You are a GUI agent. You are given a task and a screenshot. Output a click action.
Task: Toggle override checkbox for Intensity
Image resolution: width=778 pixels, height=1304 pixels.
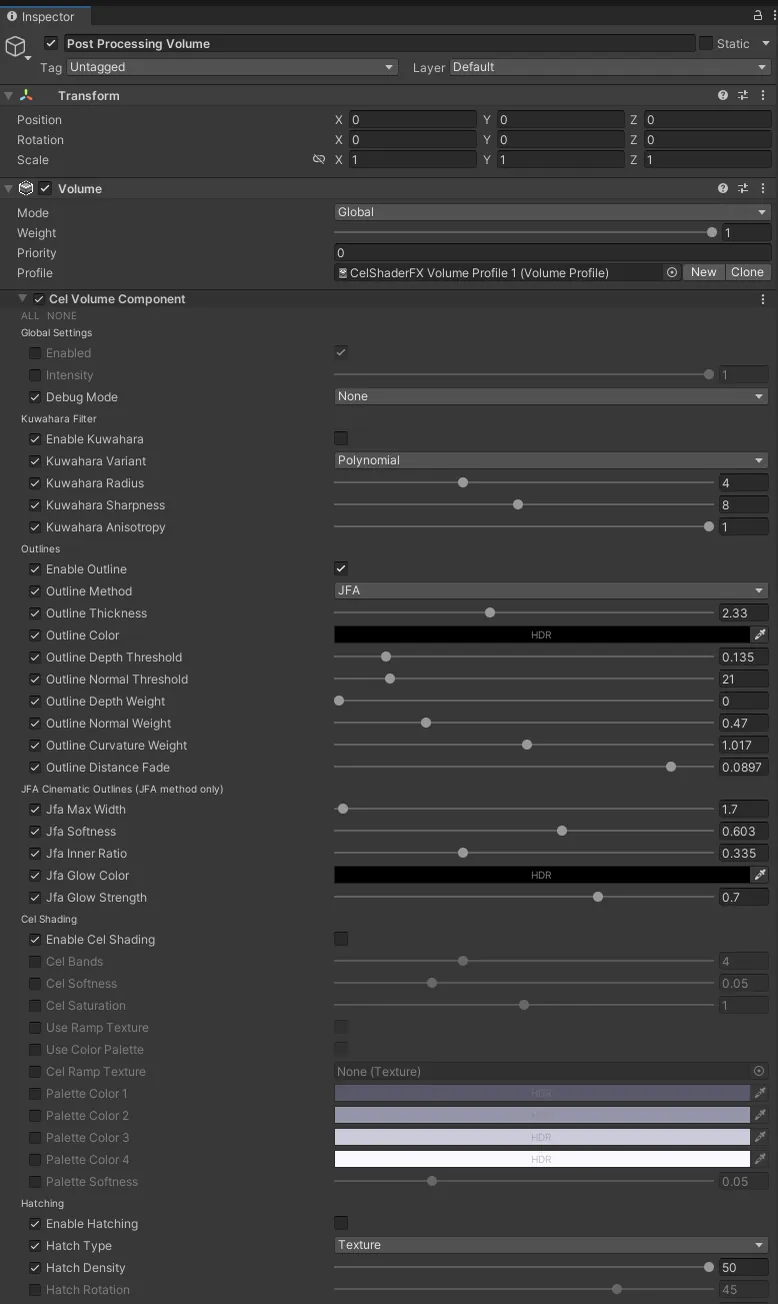click(x=35, y=375)
